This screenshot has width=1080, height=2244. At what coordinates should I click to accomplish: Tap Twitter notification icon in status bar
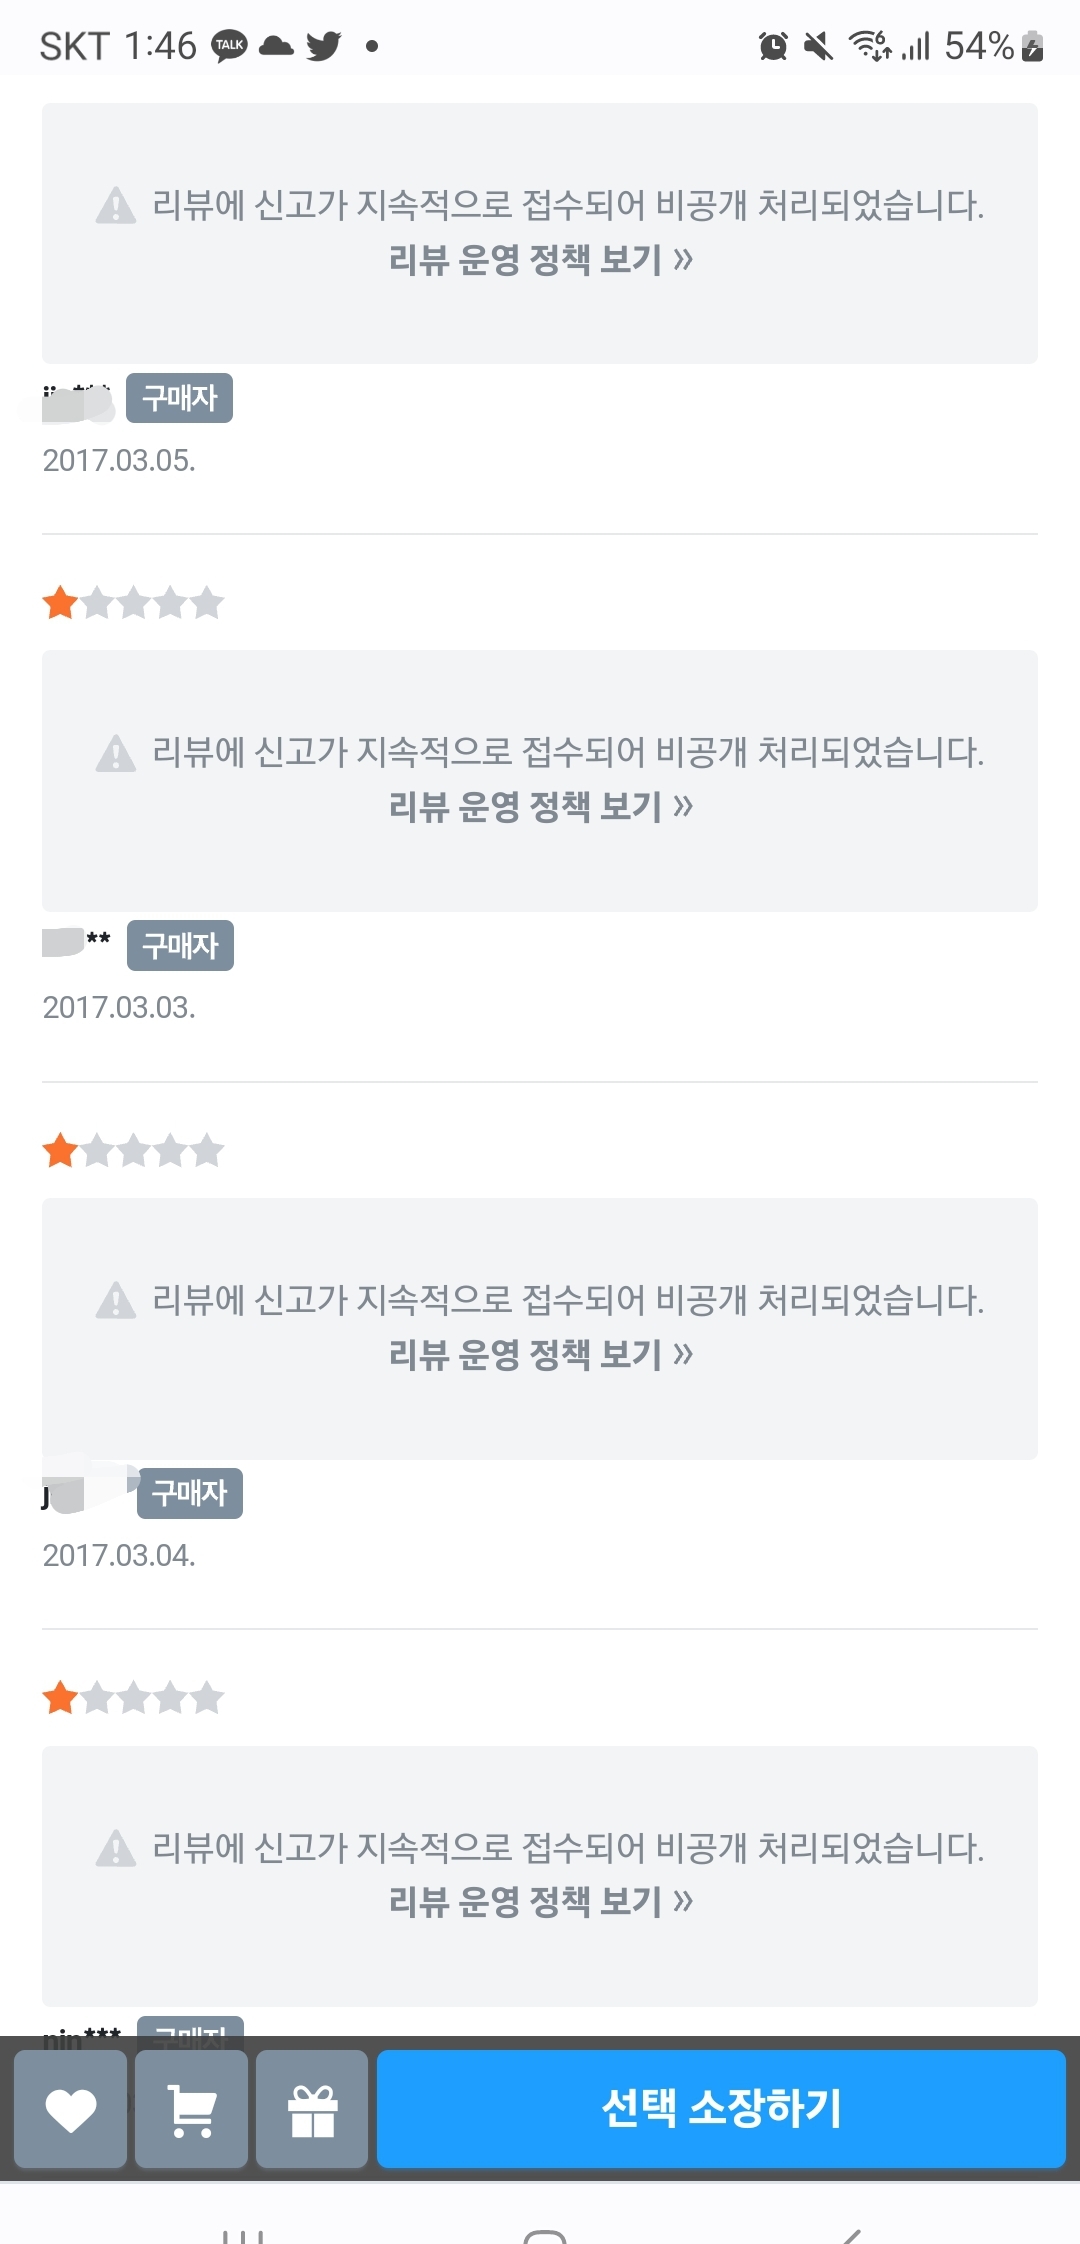[324, 46]
